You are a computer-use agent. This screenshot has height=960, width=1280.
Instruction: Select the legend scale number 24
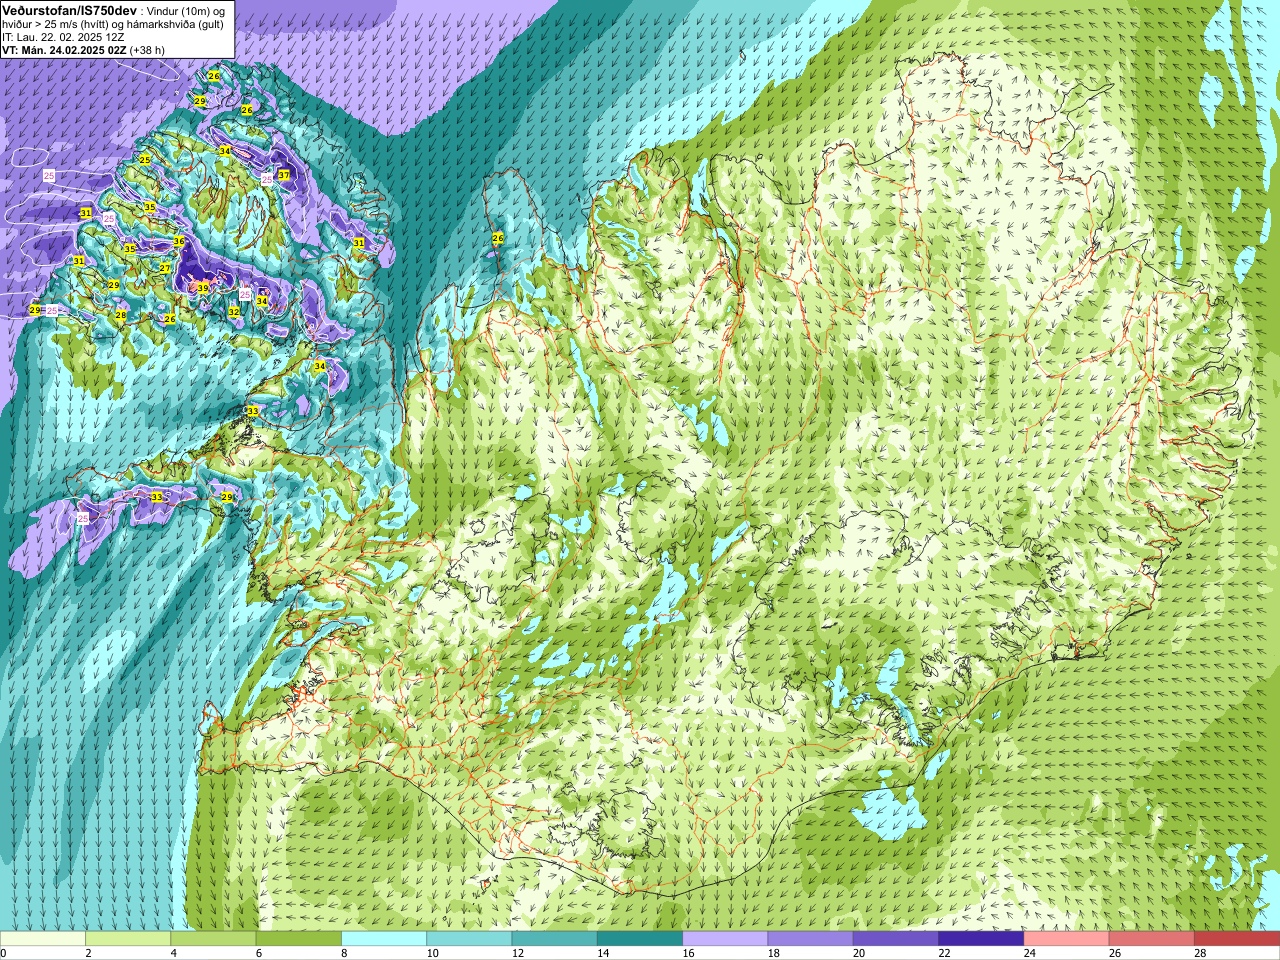click(x=1030, y=953)
